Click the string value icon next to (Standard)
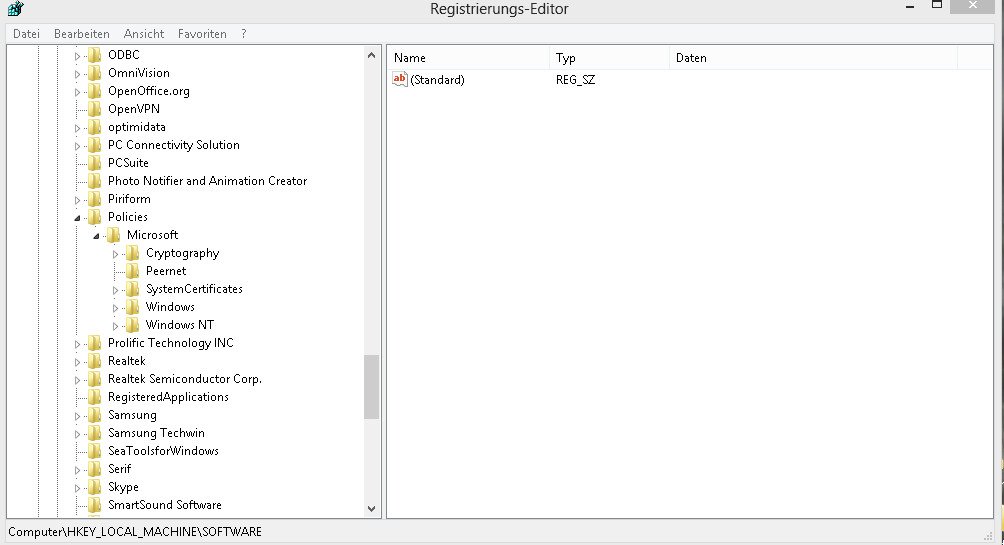Image resolution: width=1004 pixels, height=545 pixels. [400, 79]
